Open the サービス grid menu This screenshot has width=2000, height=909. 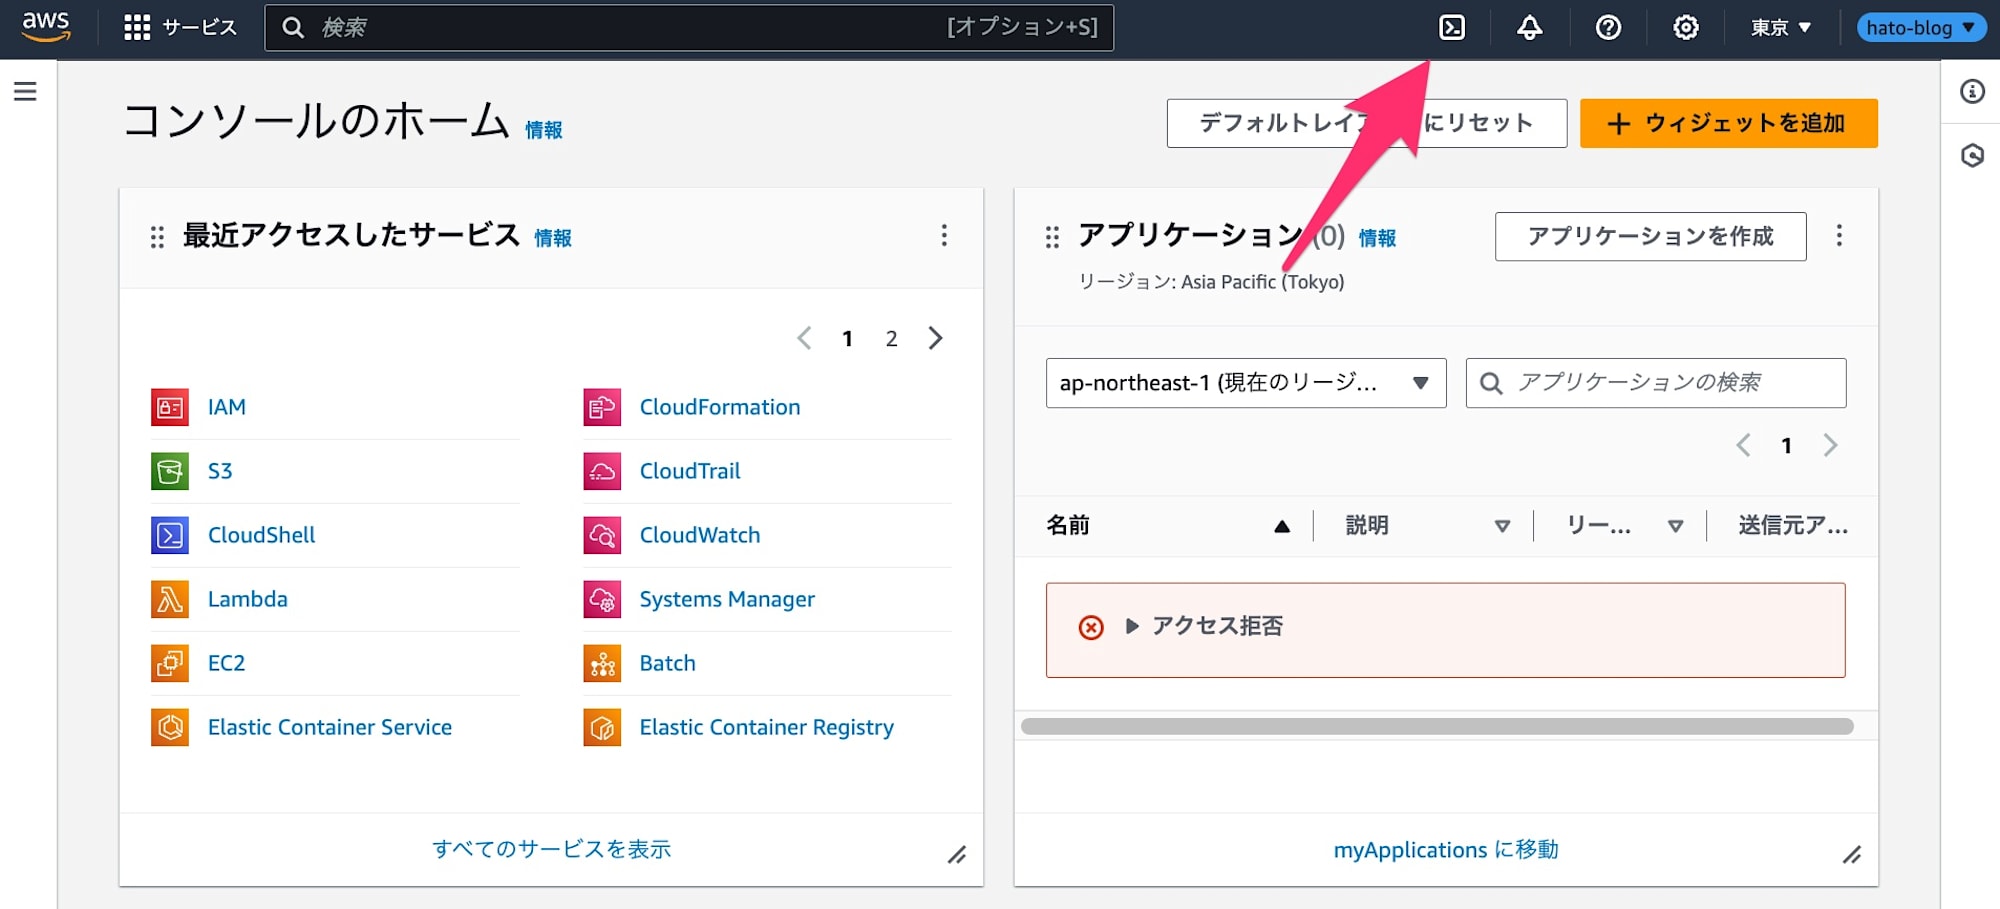tap(180, 27)
